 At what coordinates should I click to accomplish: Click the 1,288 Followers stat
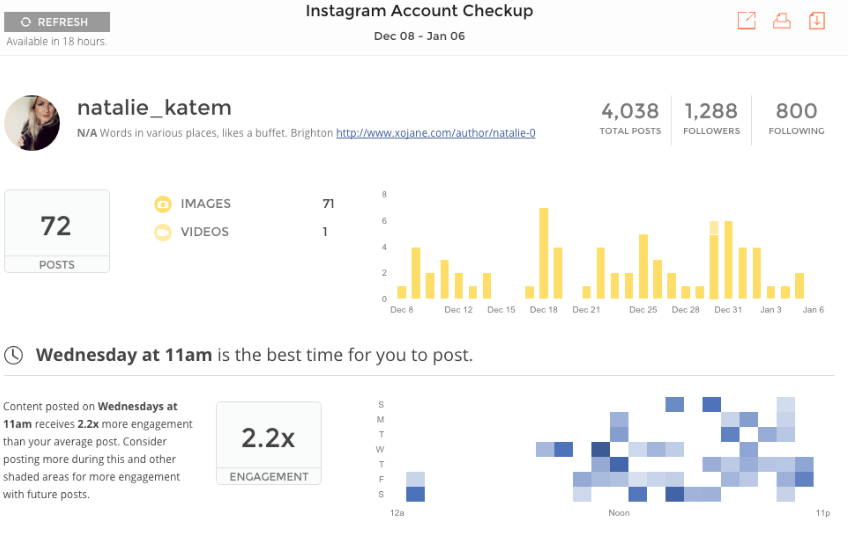711,117
